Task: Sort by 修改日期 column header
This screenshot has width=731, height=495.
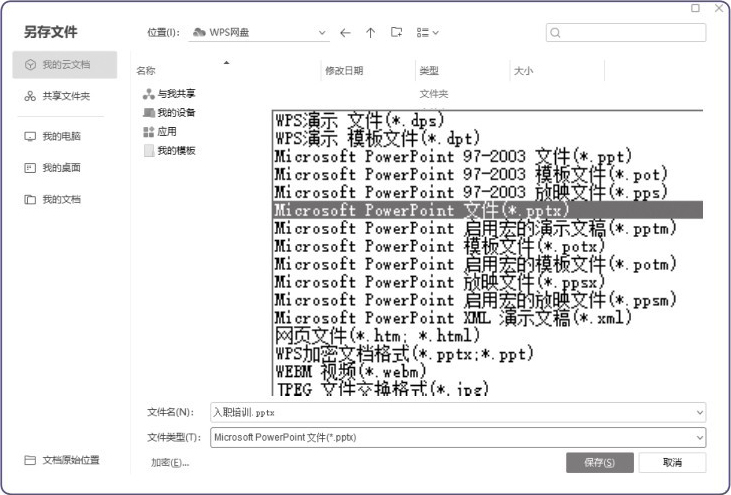Action: (x=344, y=70)
